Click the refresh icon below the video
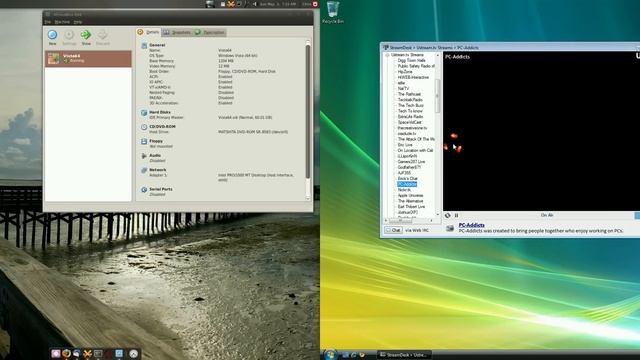This screenshot has width=640, height=360. coord(447,216)
